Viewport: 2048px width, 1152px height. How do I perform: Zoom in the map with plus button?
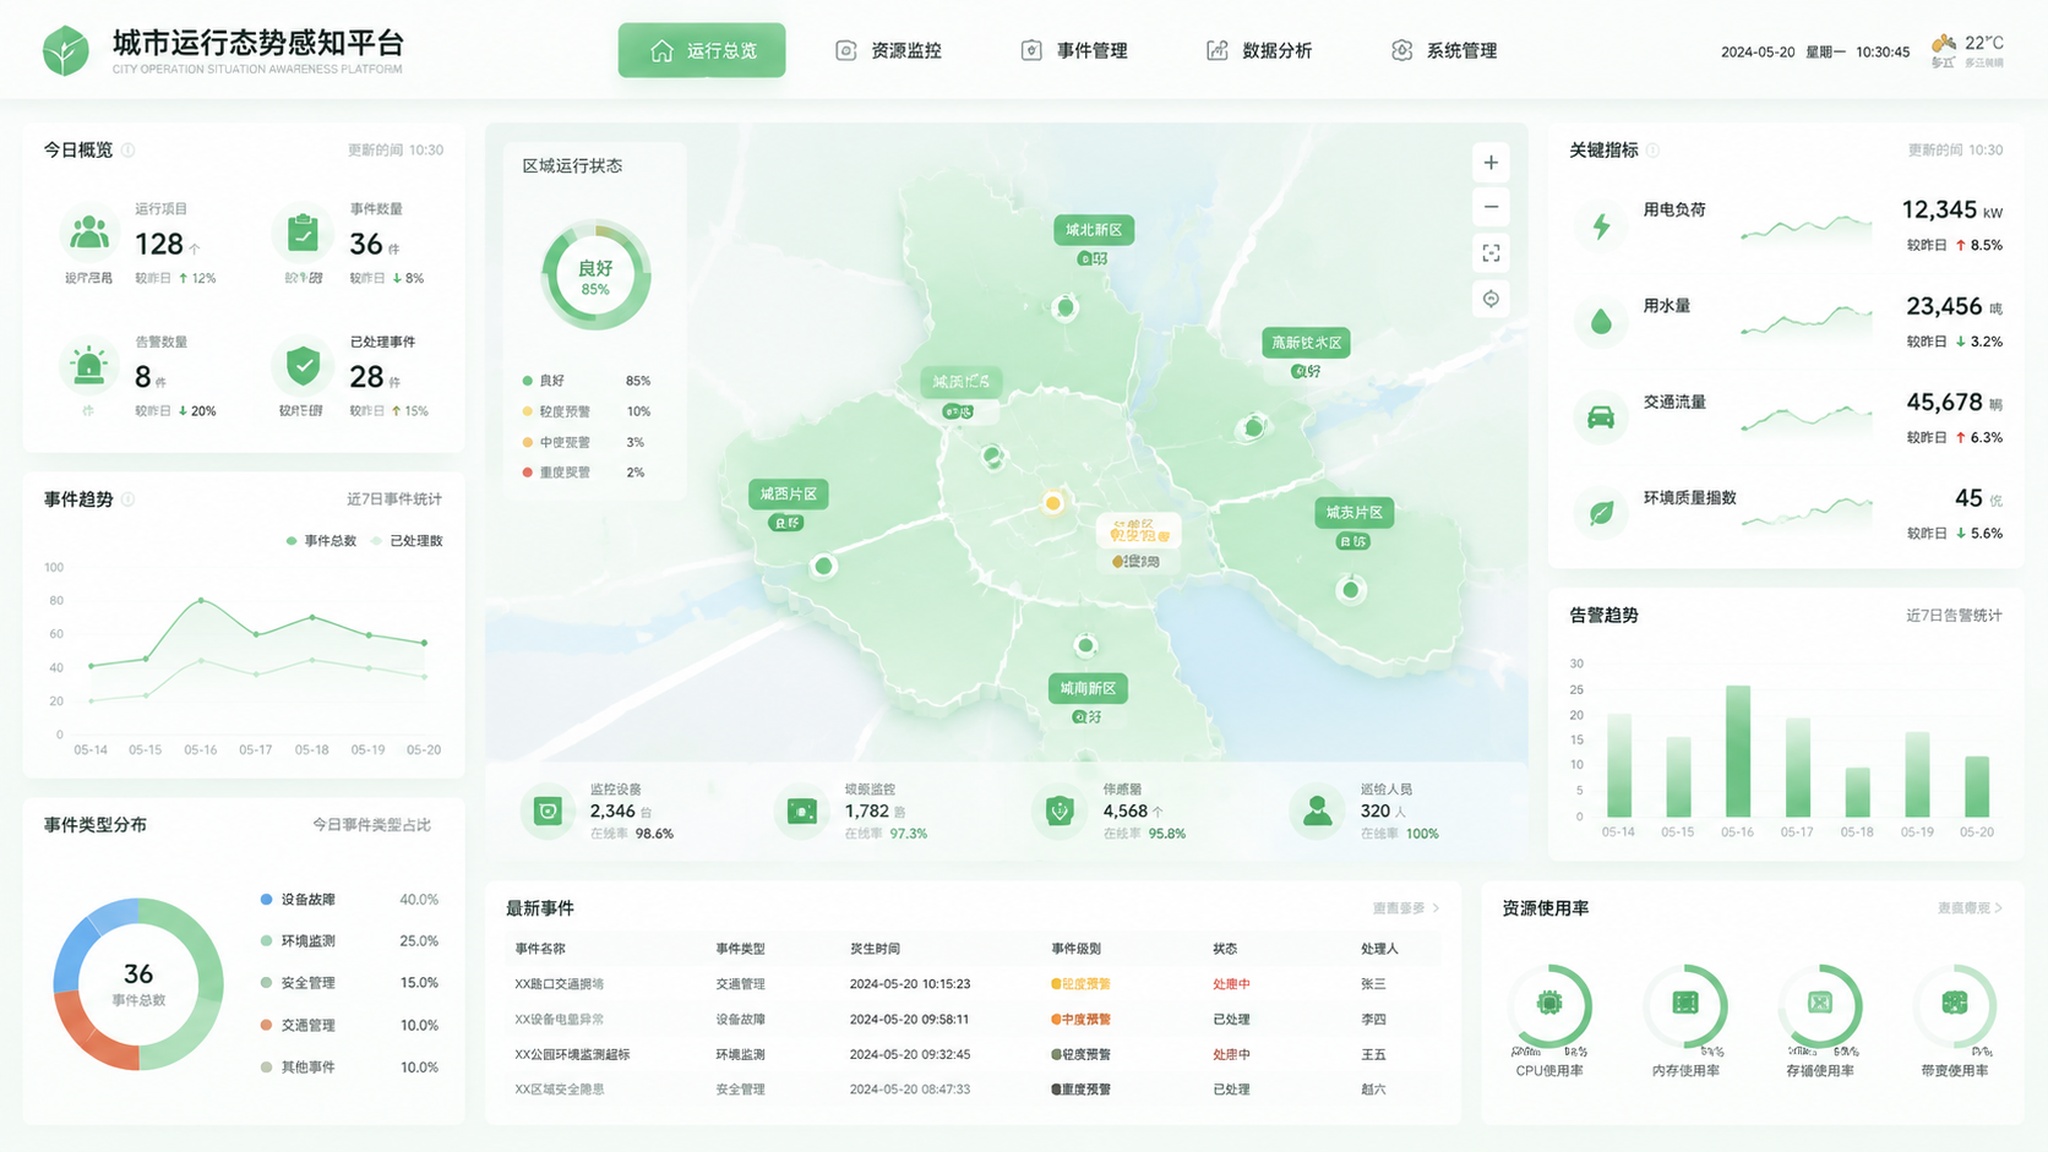pyautogui.click(x=1491, y=163)
